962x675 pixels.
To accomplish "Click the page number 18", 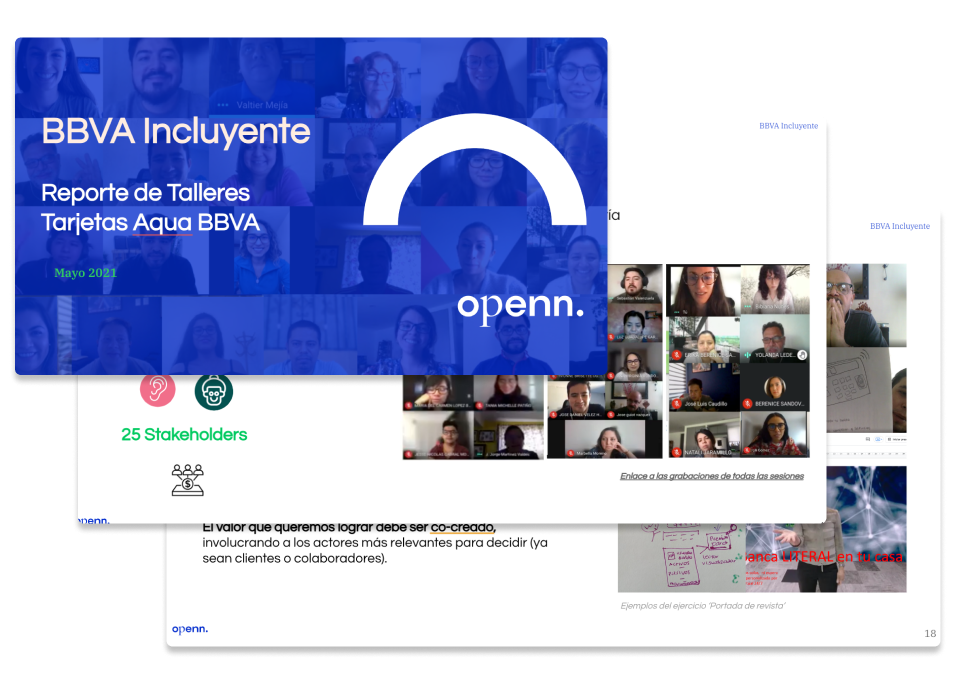I will point(930,633).
